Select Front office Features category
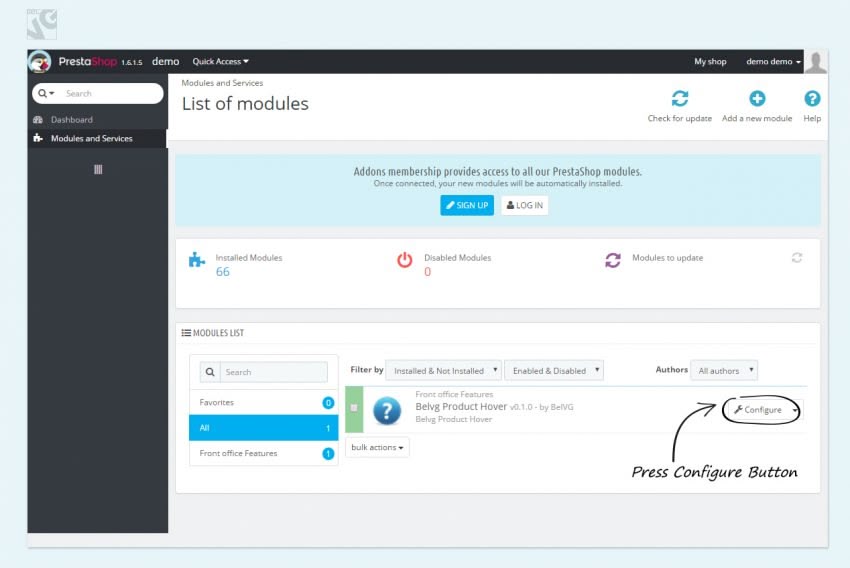This screenshot has height=568, width=850. 263,453
